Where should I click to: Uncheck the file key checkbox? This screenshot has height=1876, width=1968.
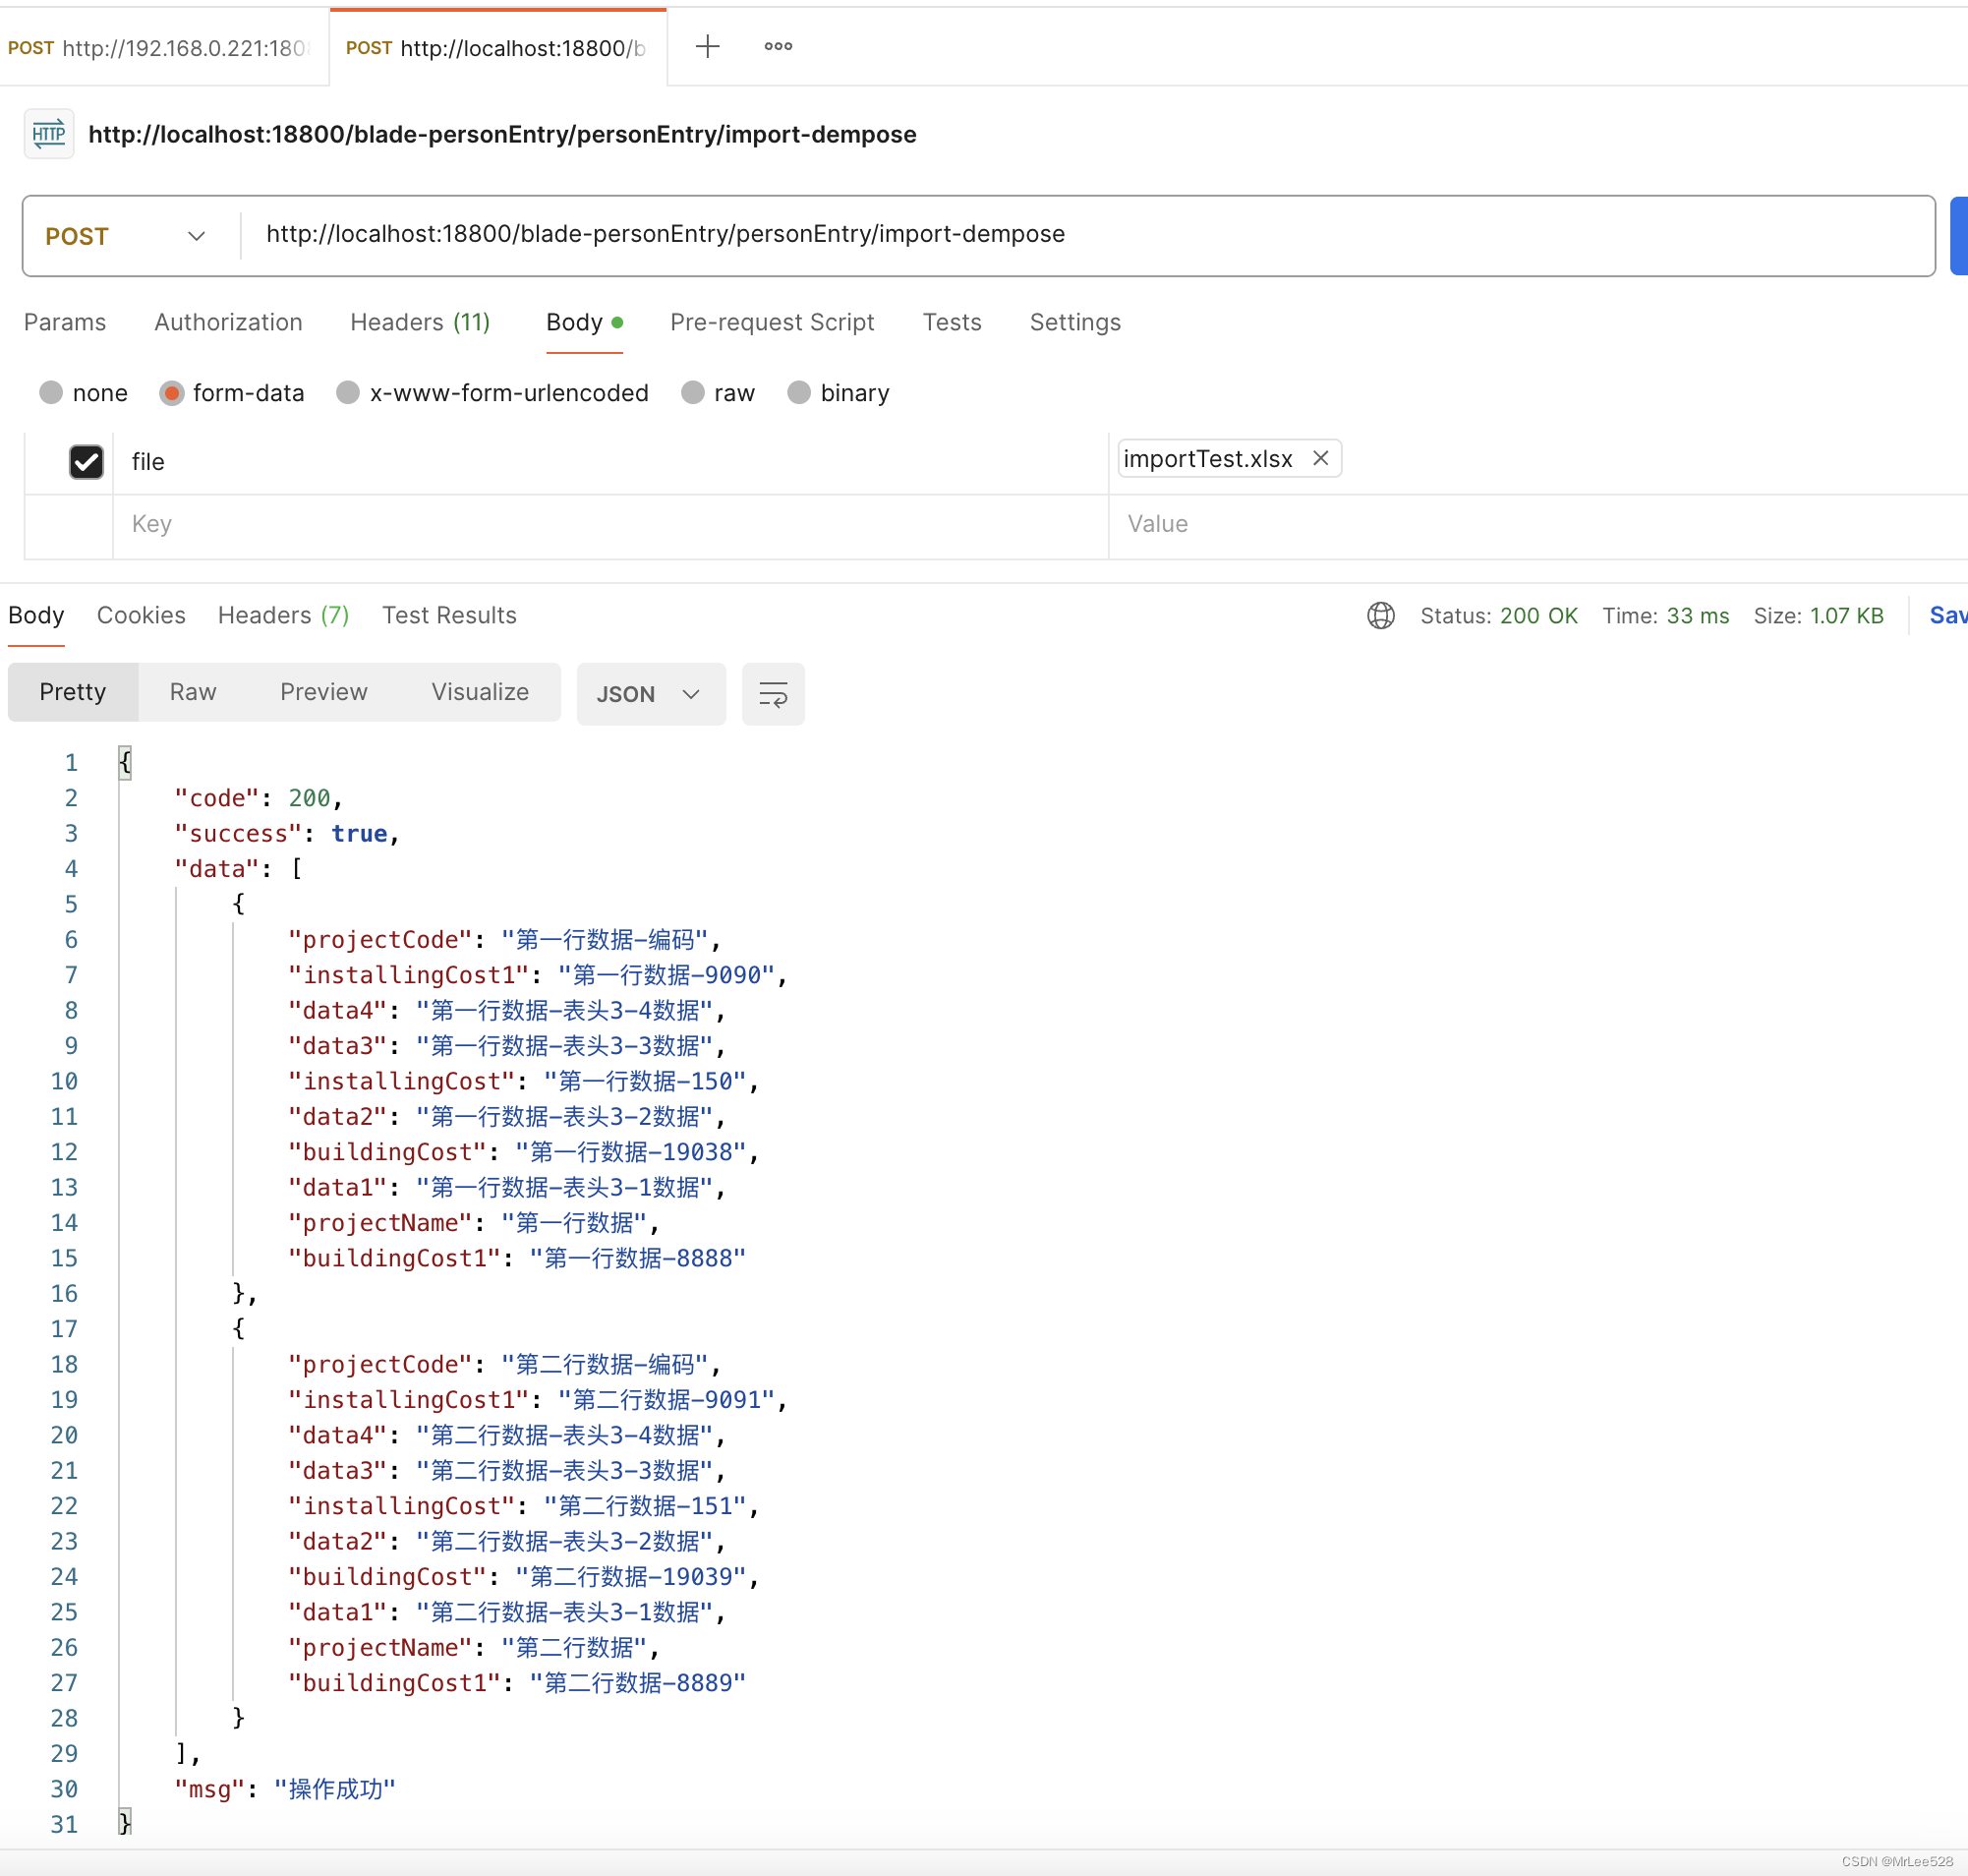[86, 461]
